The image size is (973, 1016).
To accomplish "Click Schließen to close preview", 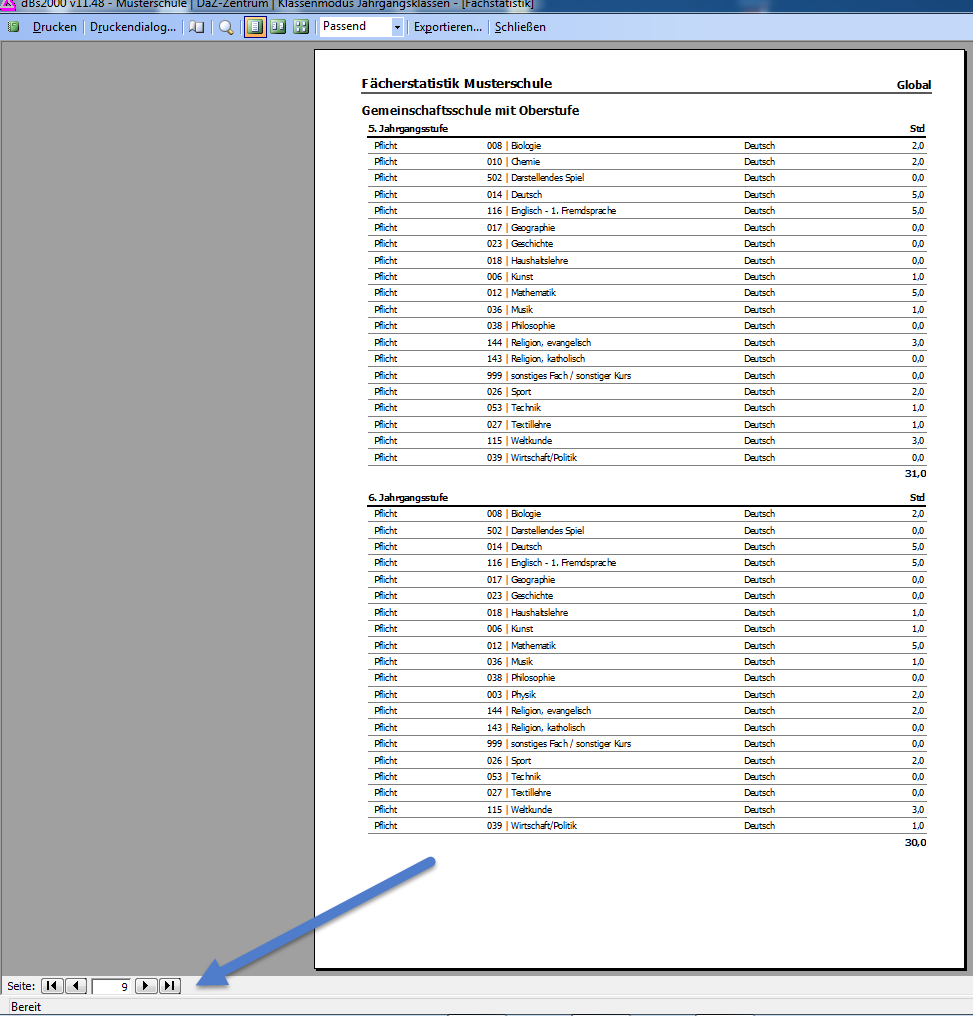I will pyautogui.click(x=520, y=27).
